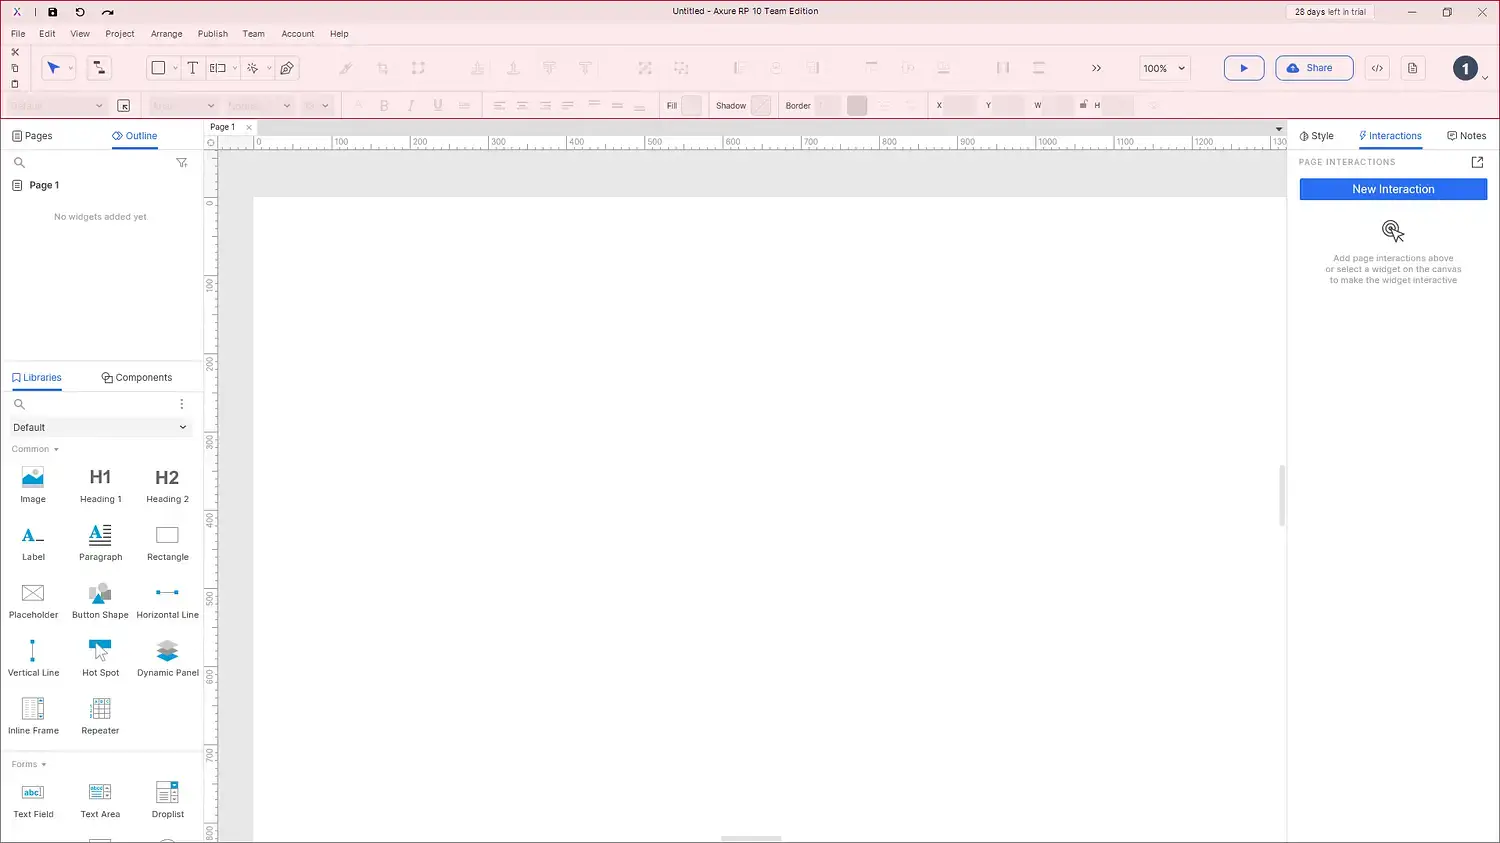Image resolution: width=1500 pixels, height=843 pixels.
Task: Switch to the Components tab
Action: (x=137, y=378)
